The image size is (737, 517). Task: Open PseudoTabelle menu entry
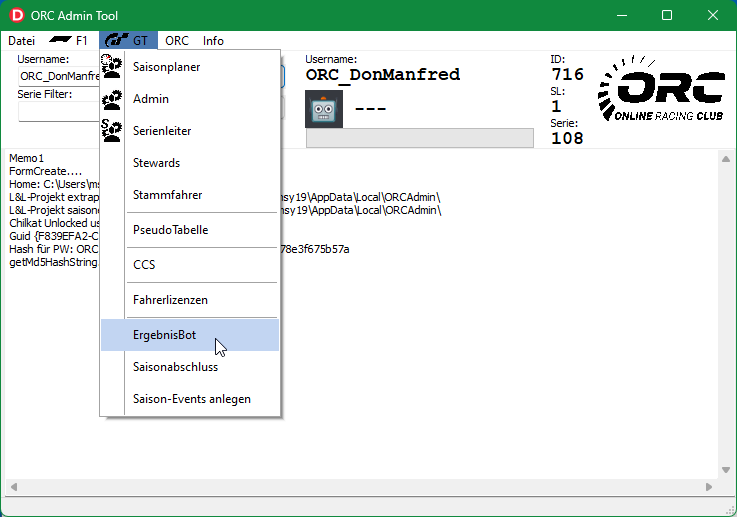[x=170, y=229]
